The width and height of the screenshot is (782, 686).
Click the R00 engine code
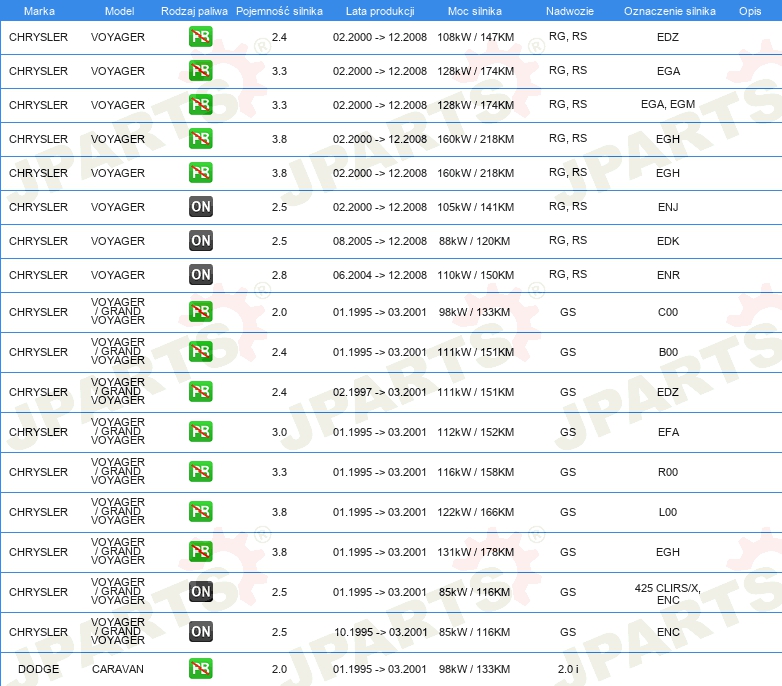pyautogui.click(x=668, y=472)
